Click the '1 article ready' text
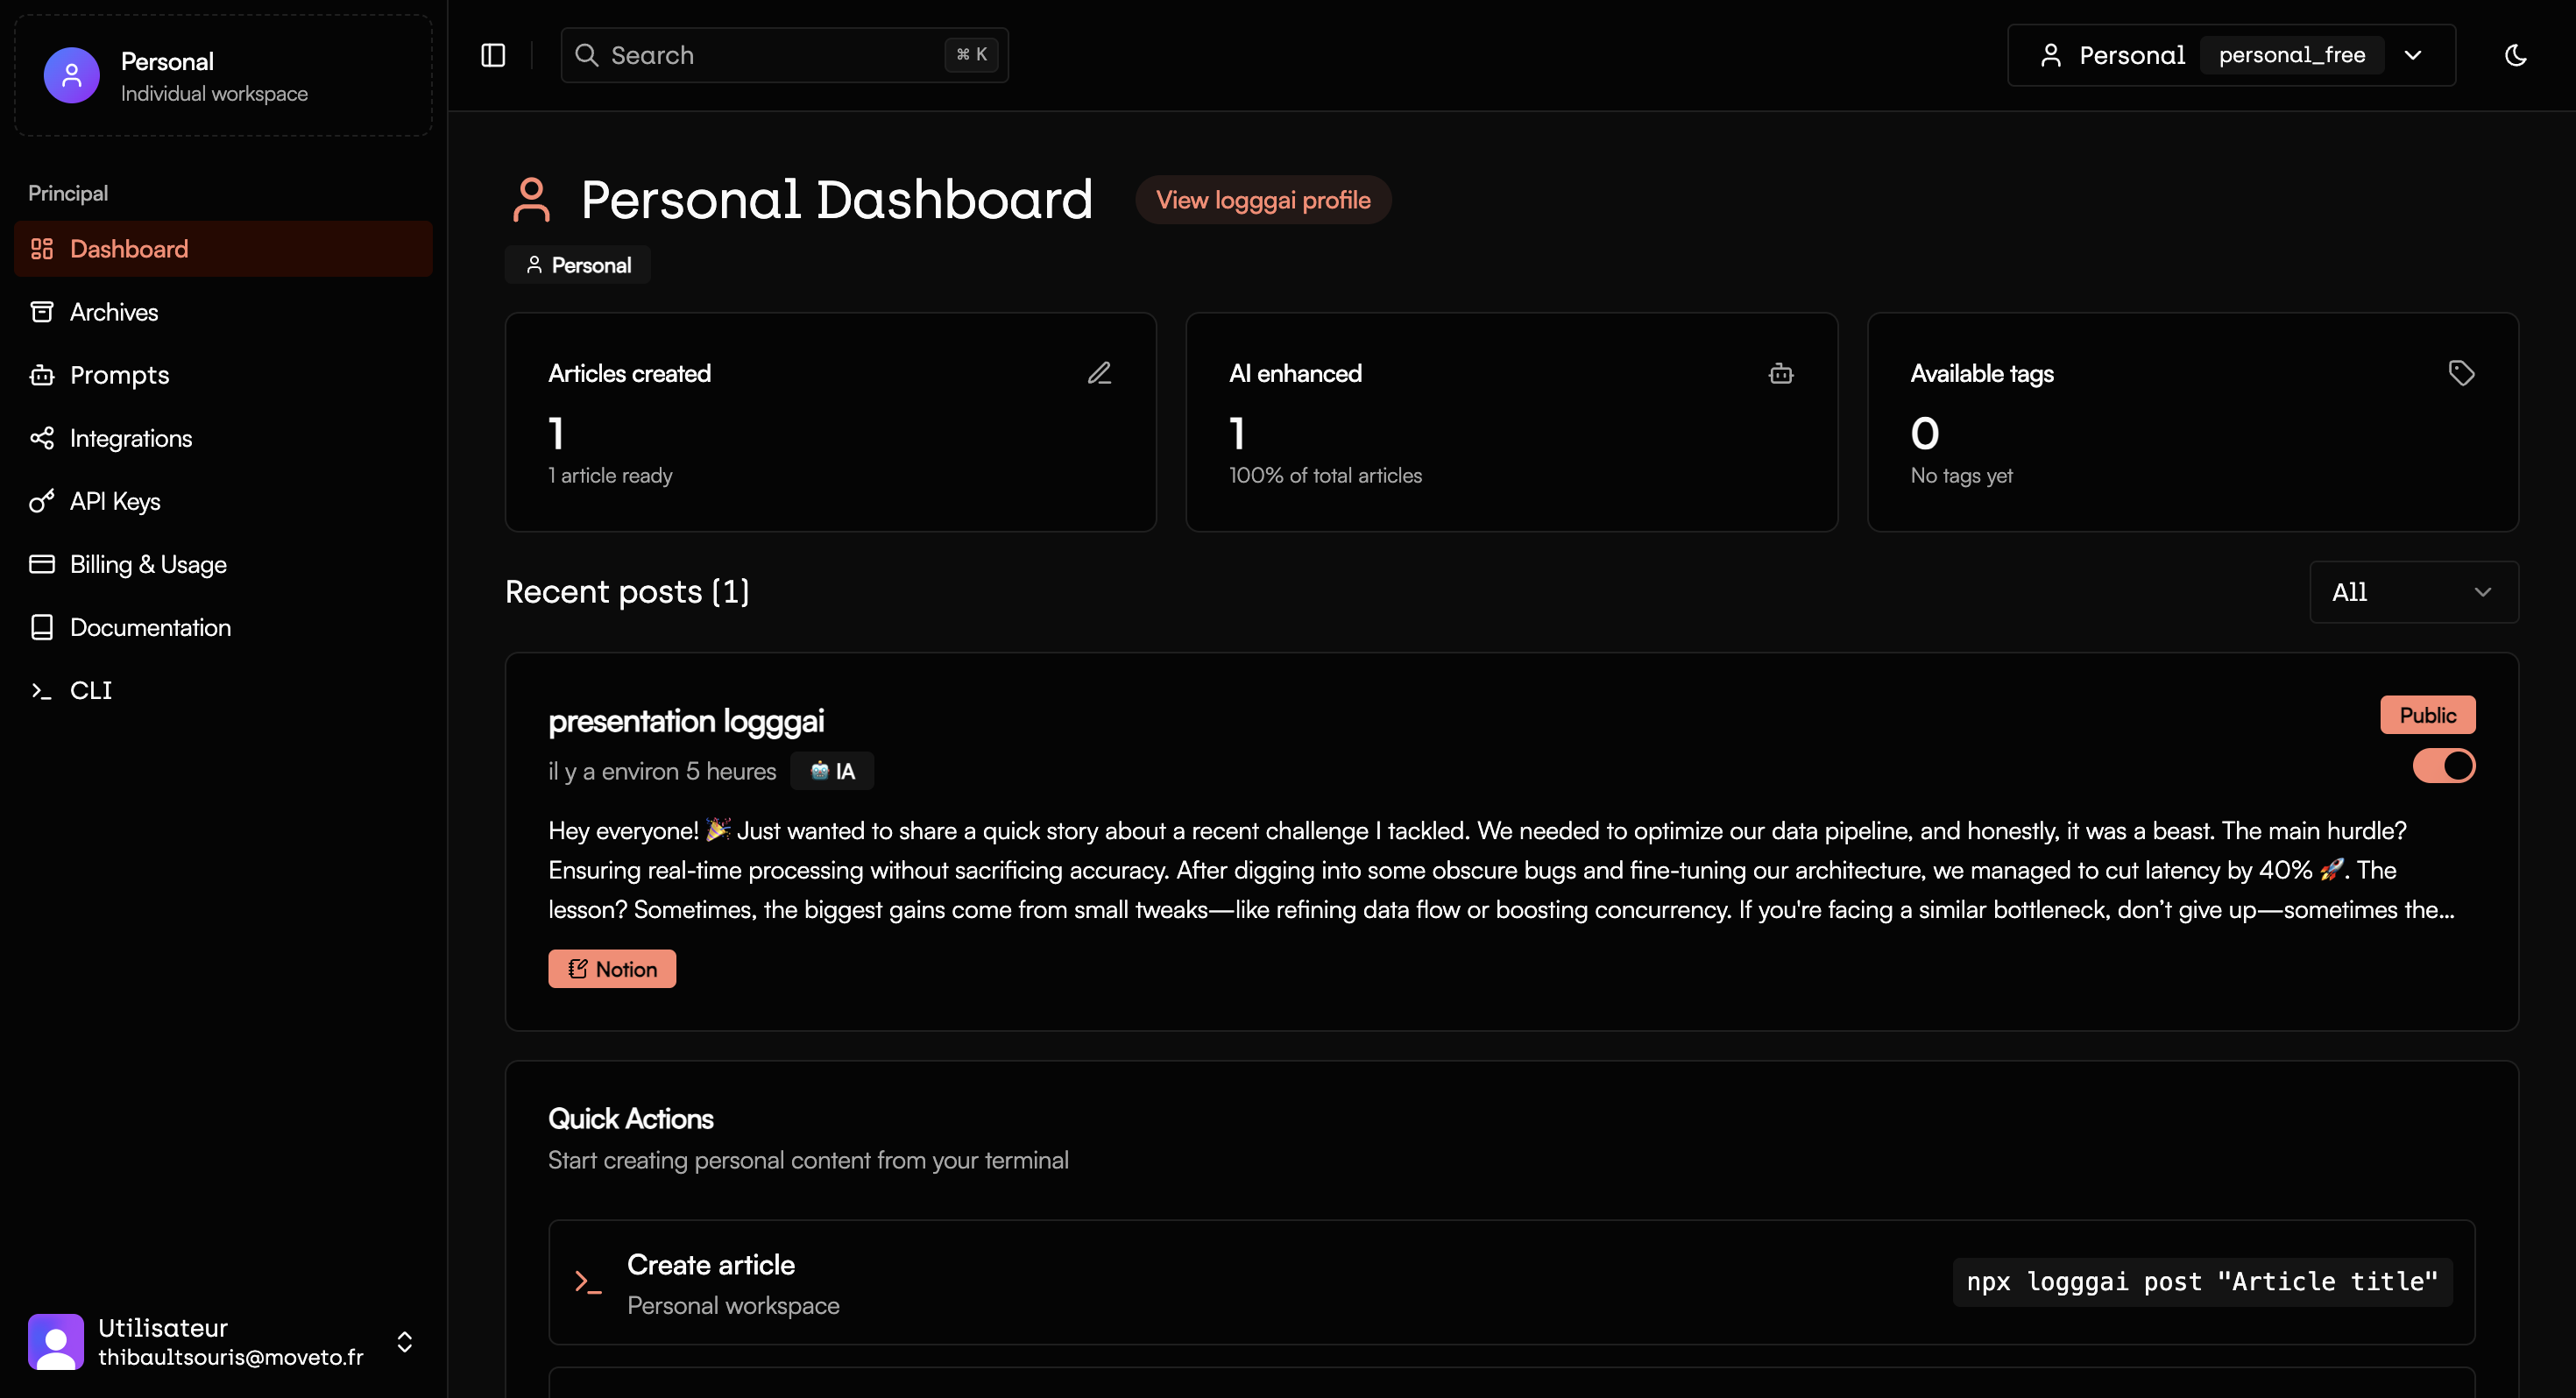 point(610,476)
